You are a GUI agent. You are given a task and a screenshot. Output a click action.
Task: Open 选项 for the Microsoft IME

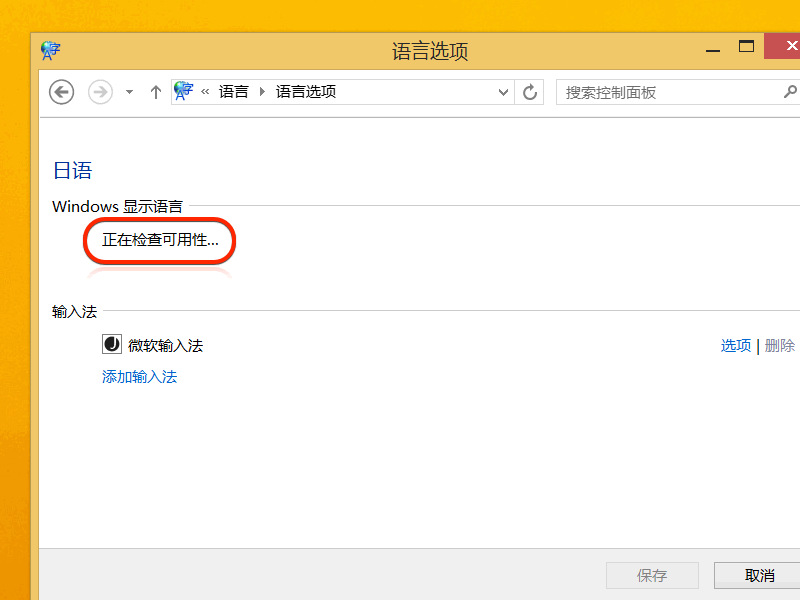coord(735,345)
